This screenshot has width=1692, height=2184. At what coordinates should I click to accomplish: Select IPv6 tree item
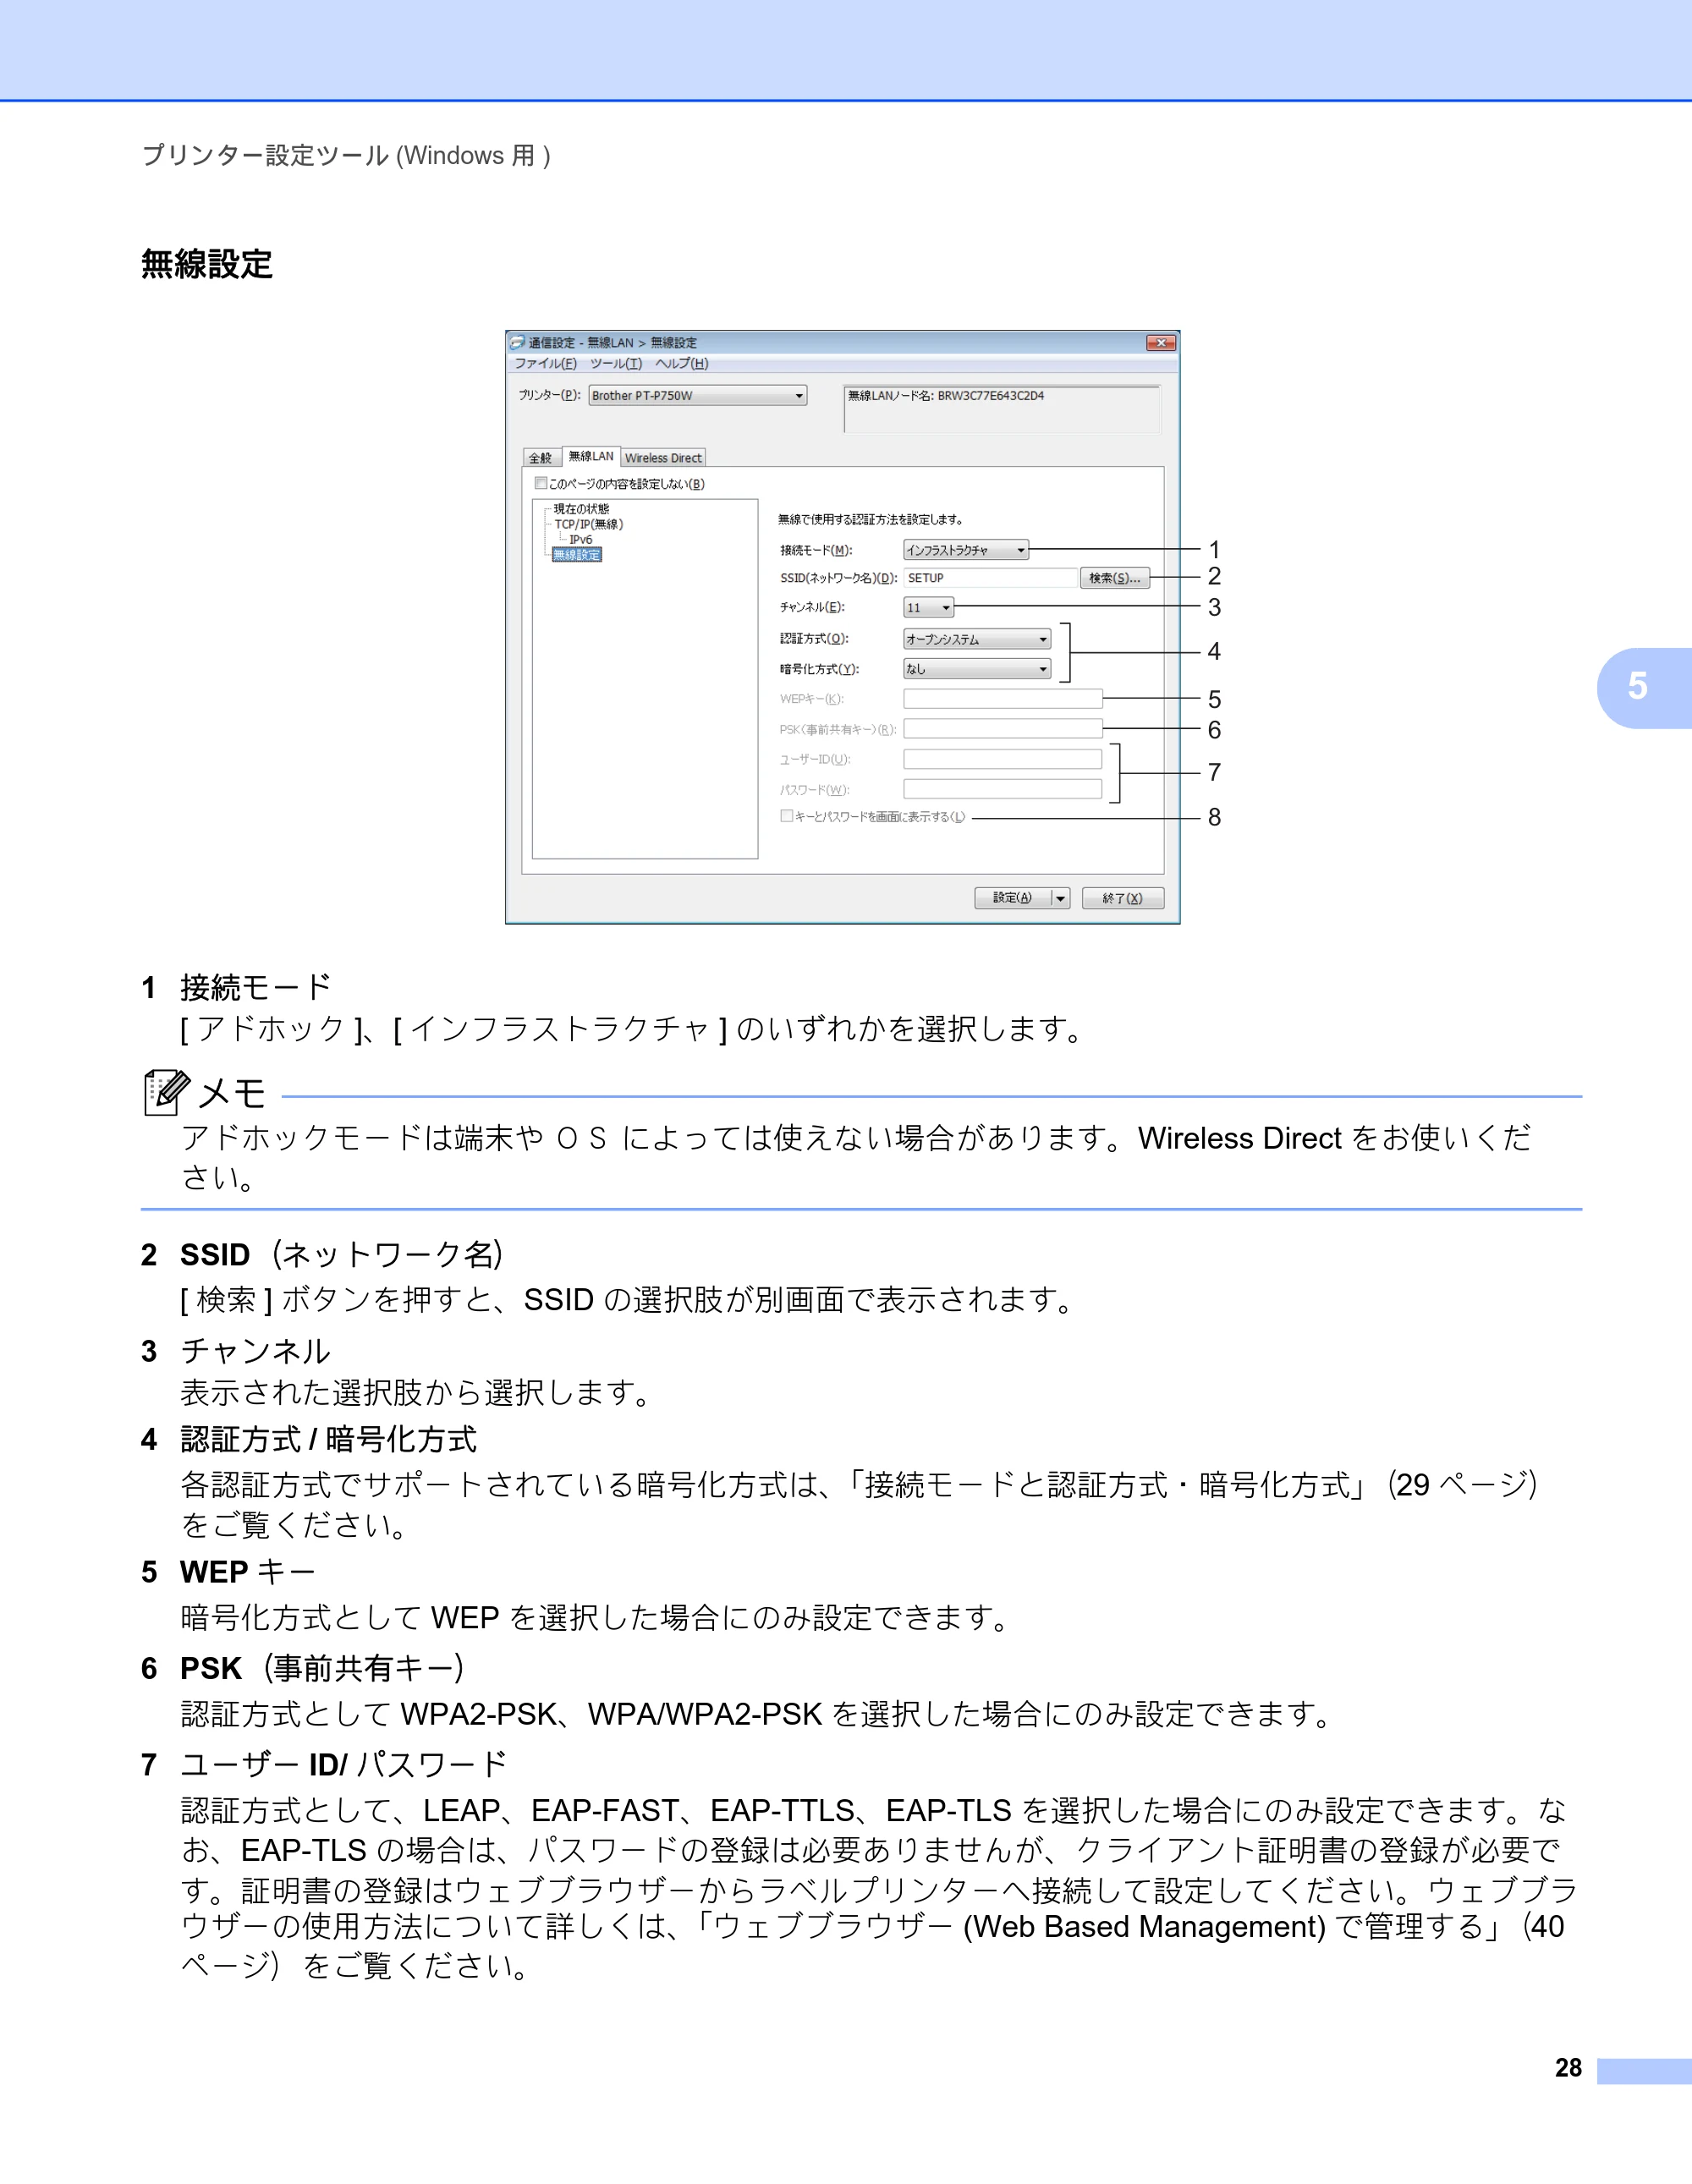[x=581, y=539]
